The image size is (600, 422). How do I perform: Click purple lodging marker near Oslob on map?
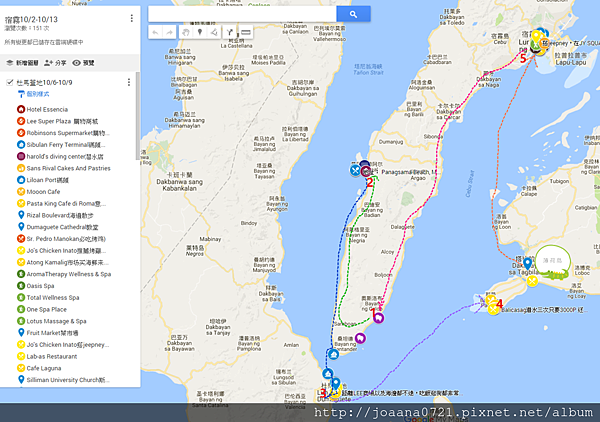[378, 318]
